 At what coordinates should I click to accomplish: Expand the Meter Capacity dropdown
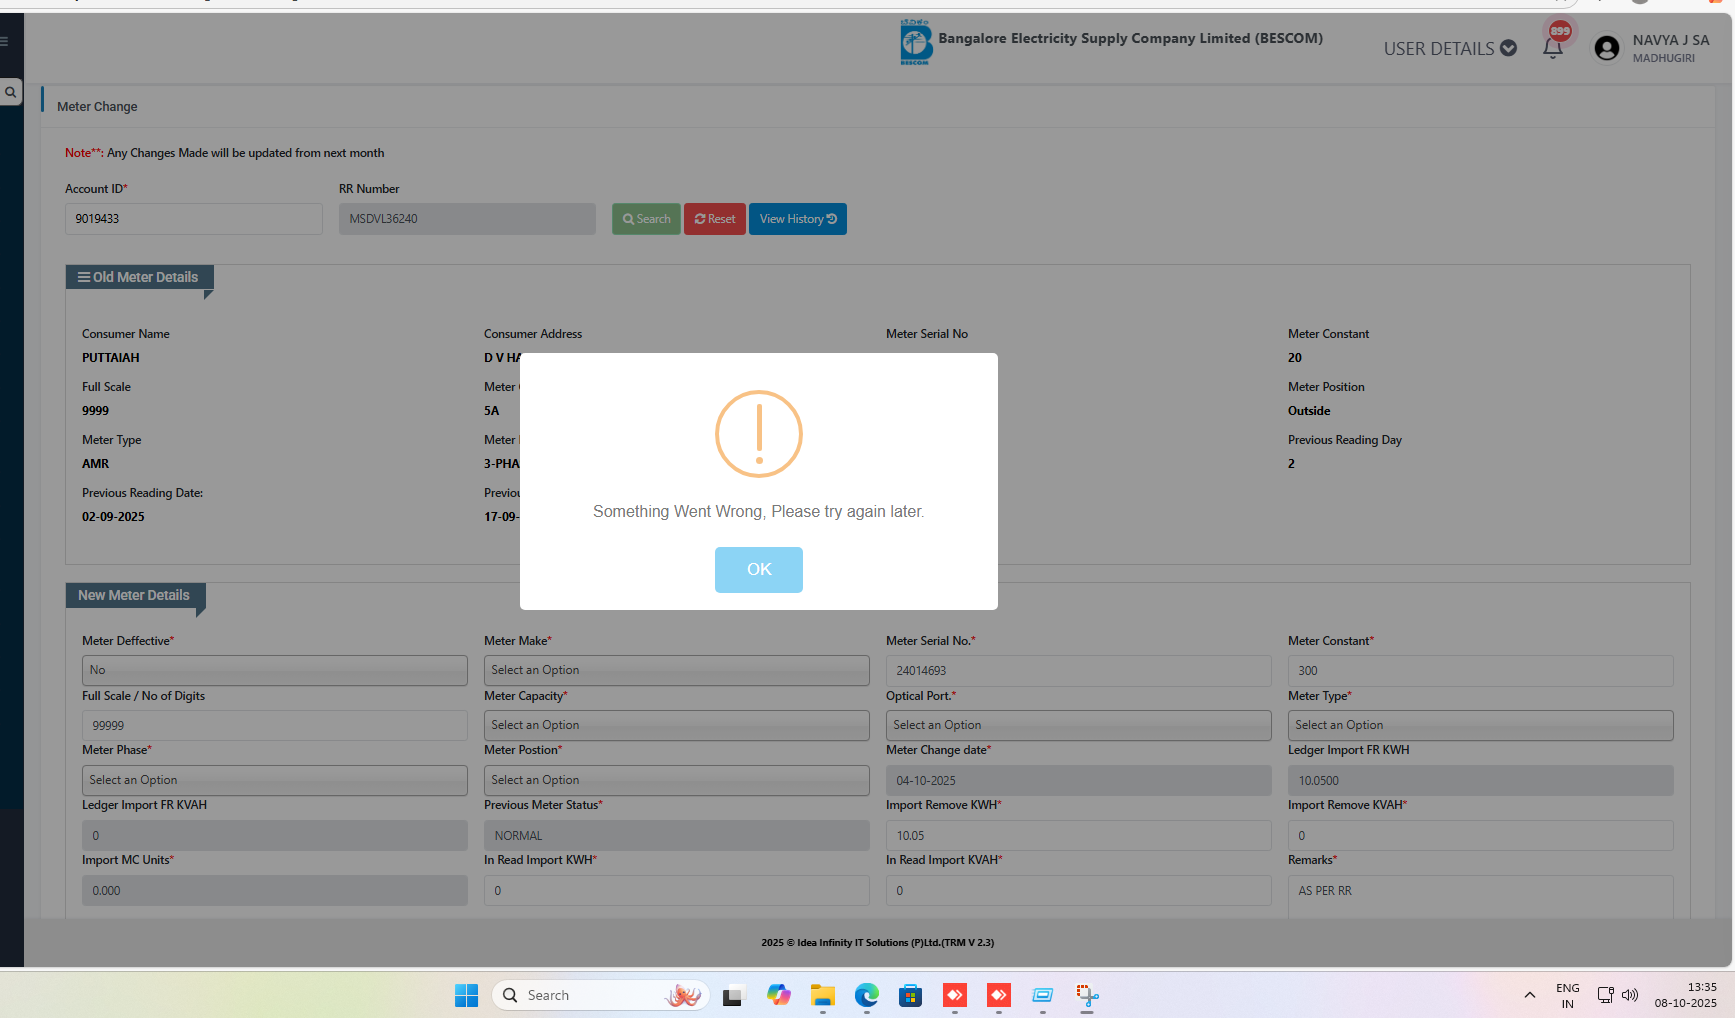(x=676, y=725)
